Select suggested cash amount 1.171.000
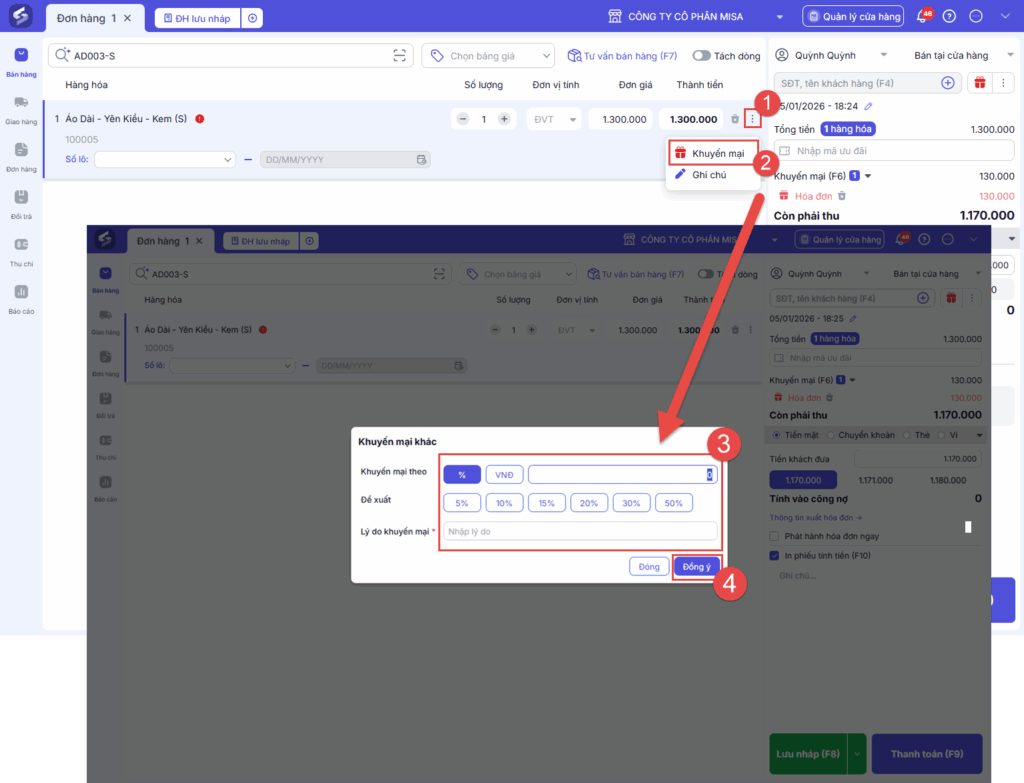Image resolution: width=1024 pixels, height=783 pixels. coord(875,480)
